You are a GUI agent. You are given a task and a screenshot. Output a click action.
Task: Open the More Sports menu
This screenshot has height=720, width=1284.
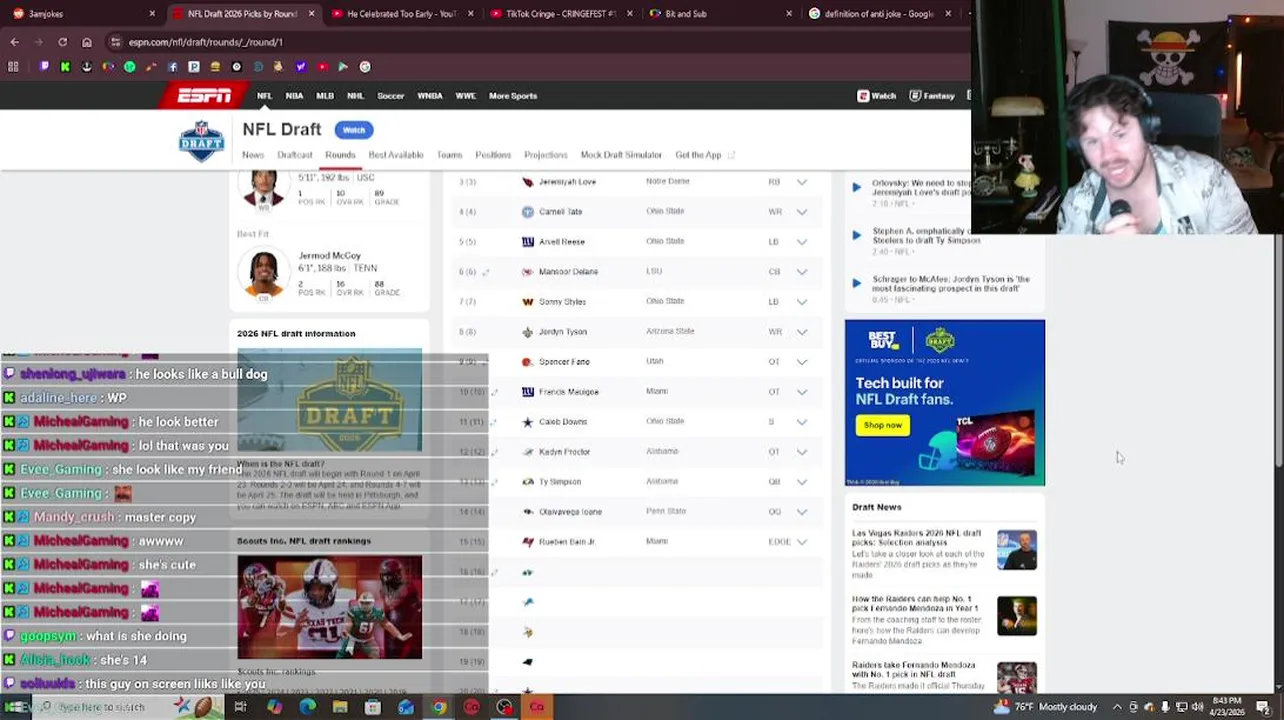[x=513, y=96]
